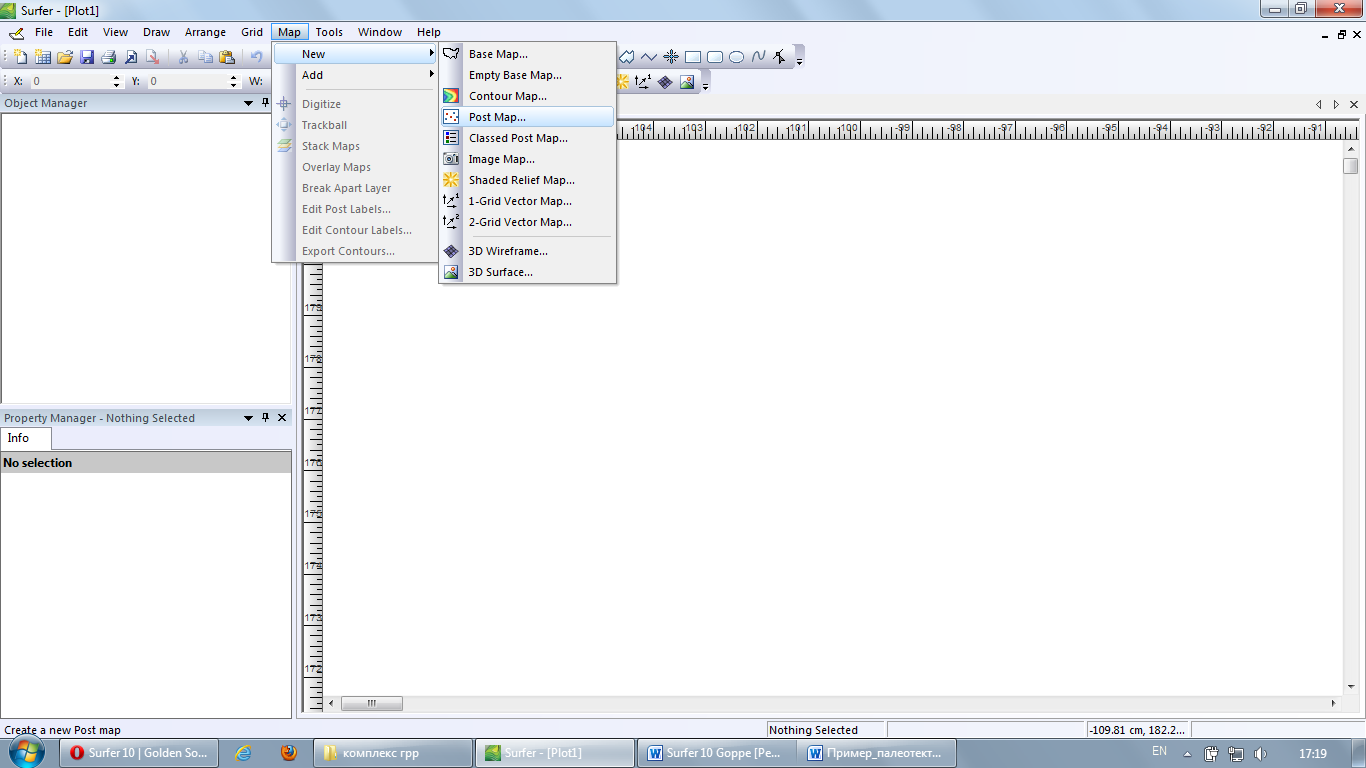Select the Info tab in Property Manager
This screenshot has width=1366, height=768.
pos(25,438)
